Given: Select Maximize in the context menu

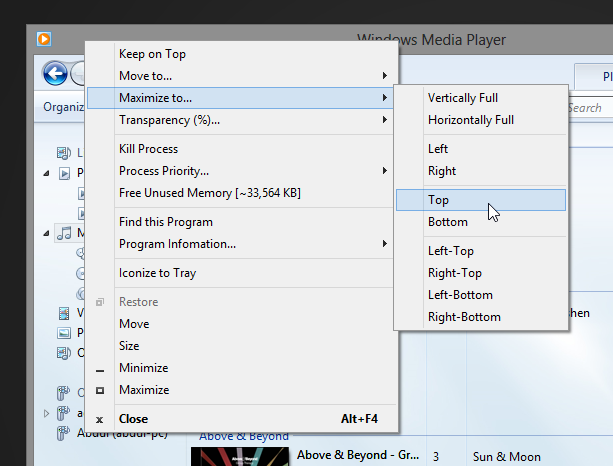Looking at the screenshot, I should (242, 390).
